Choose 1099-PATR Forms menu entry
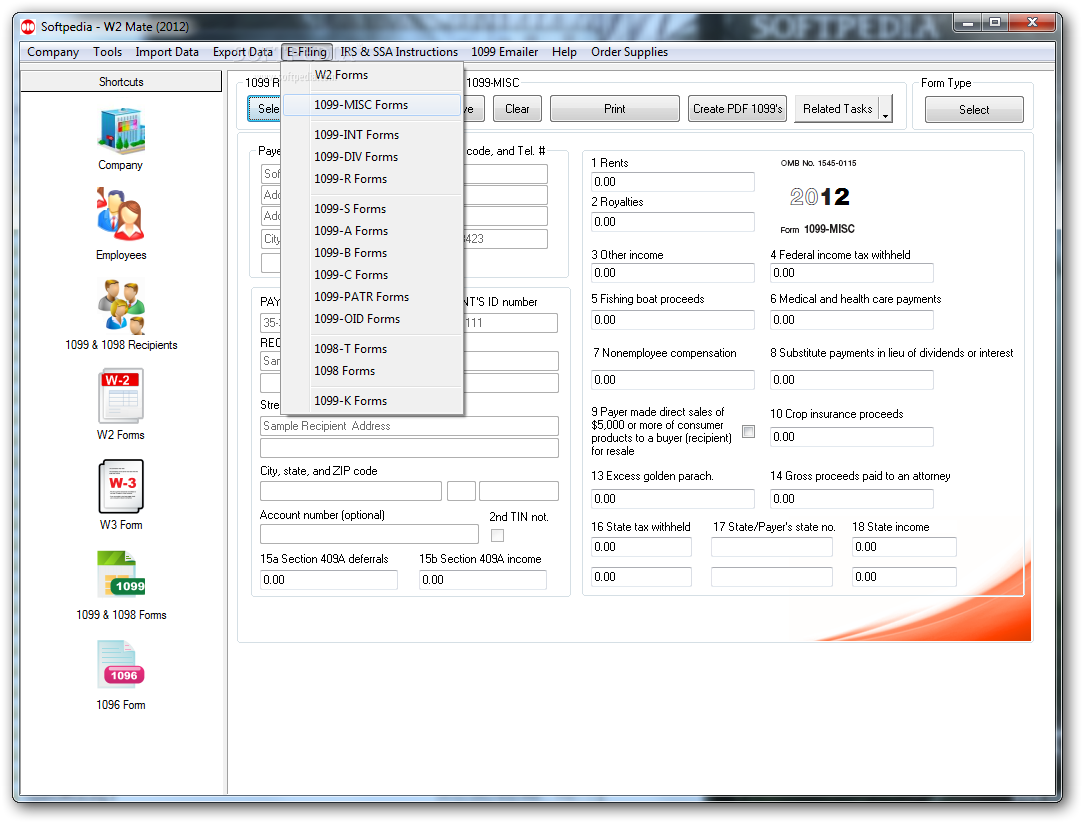This screenshot has width=1083, height=823. pos(373,297)
